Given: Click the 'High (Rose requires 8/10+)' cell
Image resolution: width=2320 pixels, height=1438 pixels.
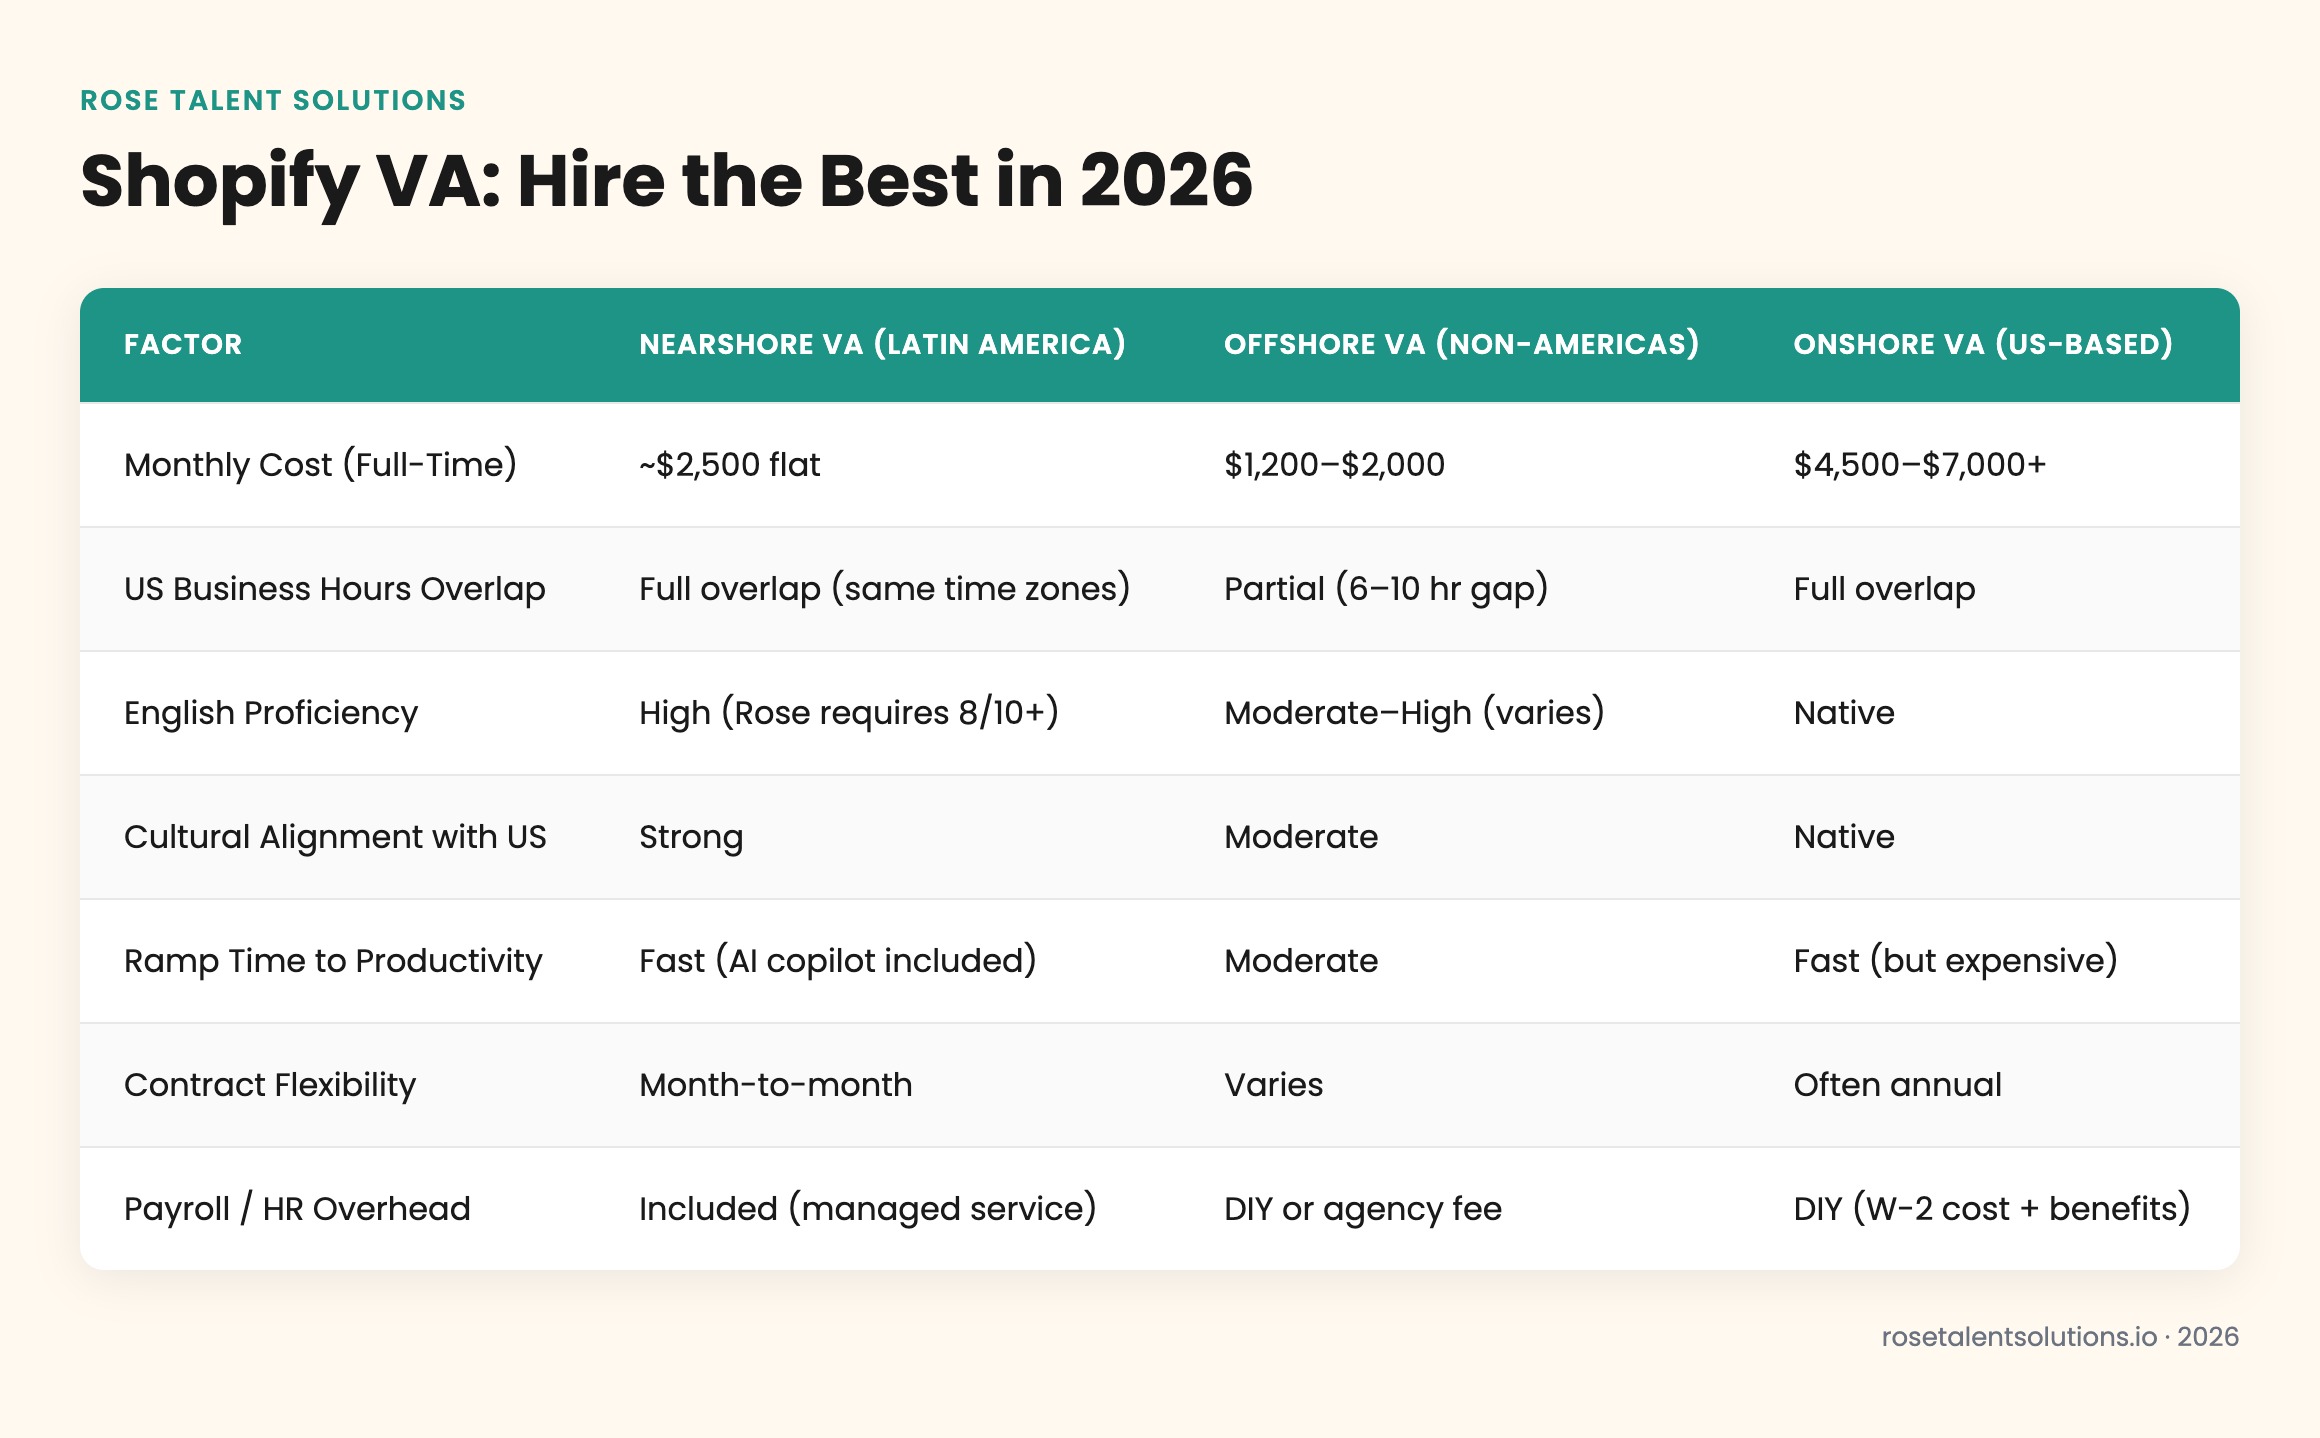Looking at the screenshot, I should (x=849, y=713).
